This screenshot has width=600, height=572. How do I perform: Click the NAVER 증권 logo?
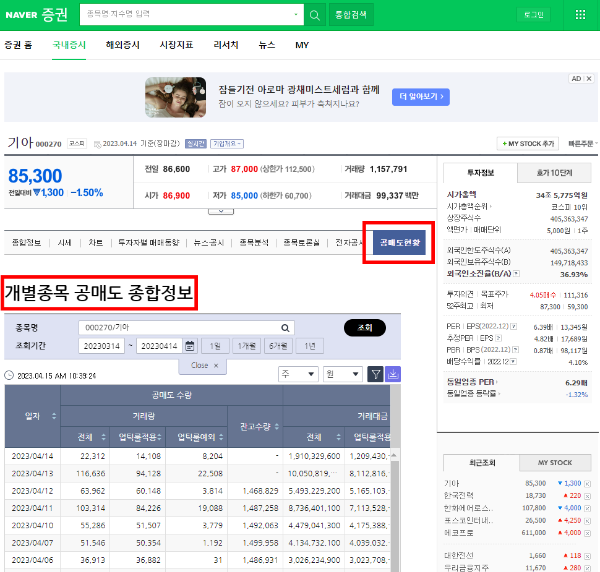coord(37,15)
